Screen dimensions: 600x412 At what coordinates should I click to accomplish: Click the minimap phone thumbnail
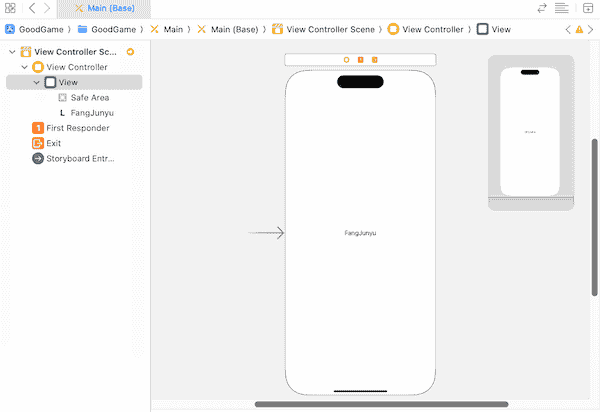530,131
